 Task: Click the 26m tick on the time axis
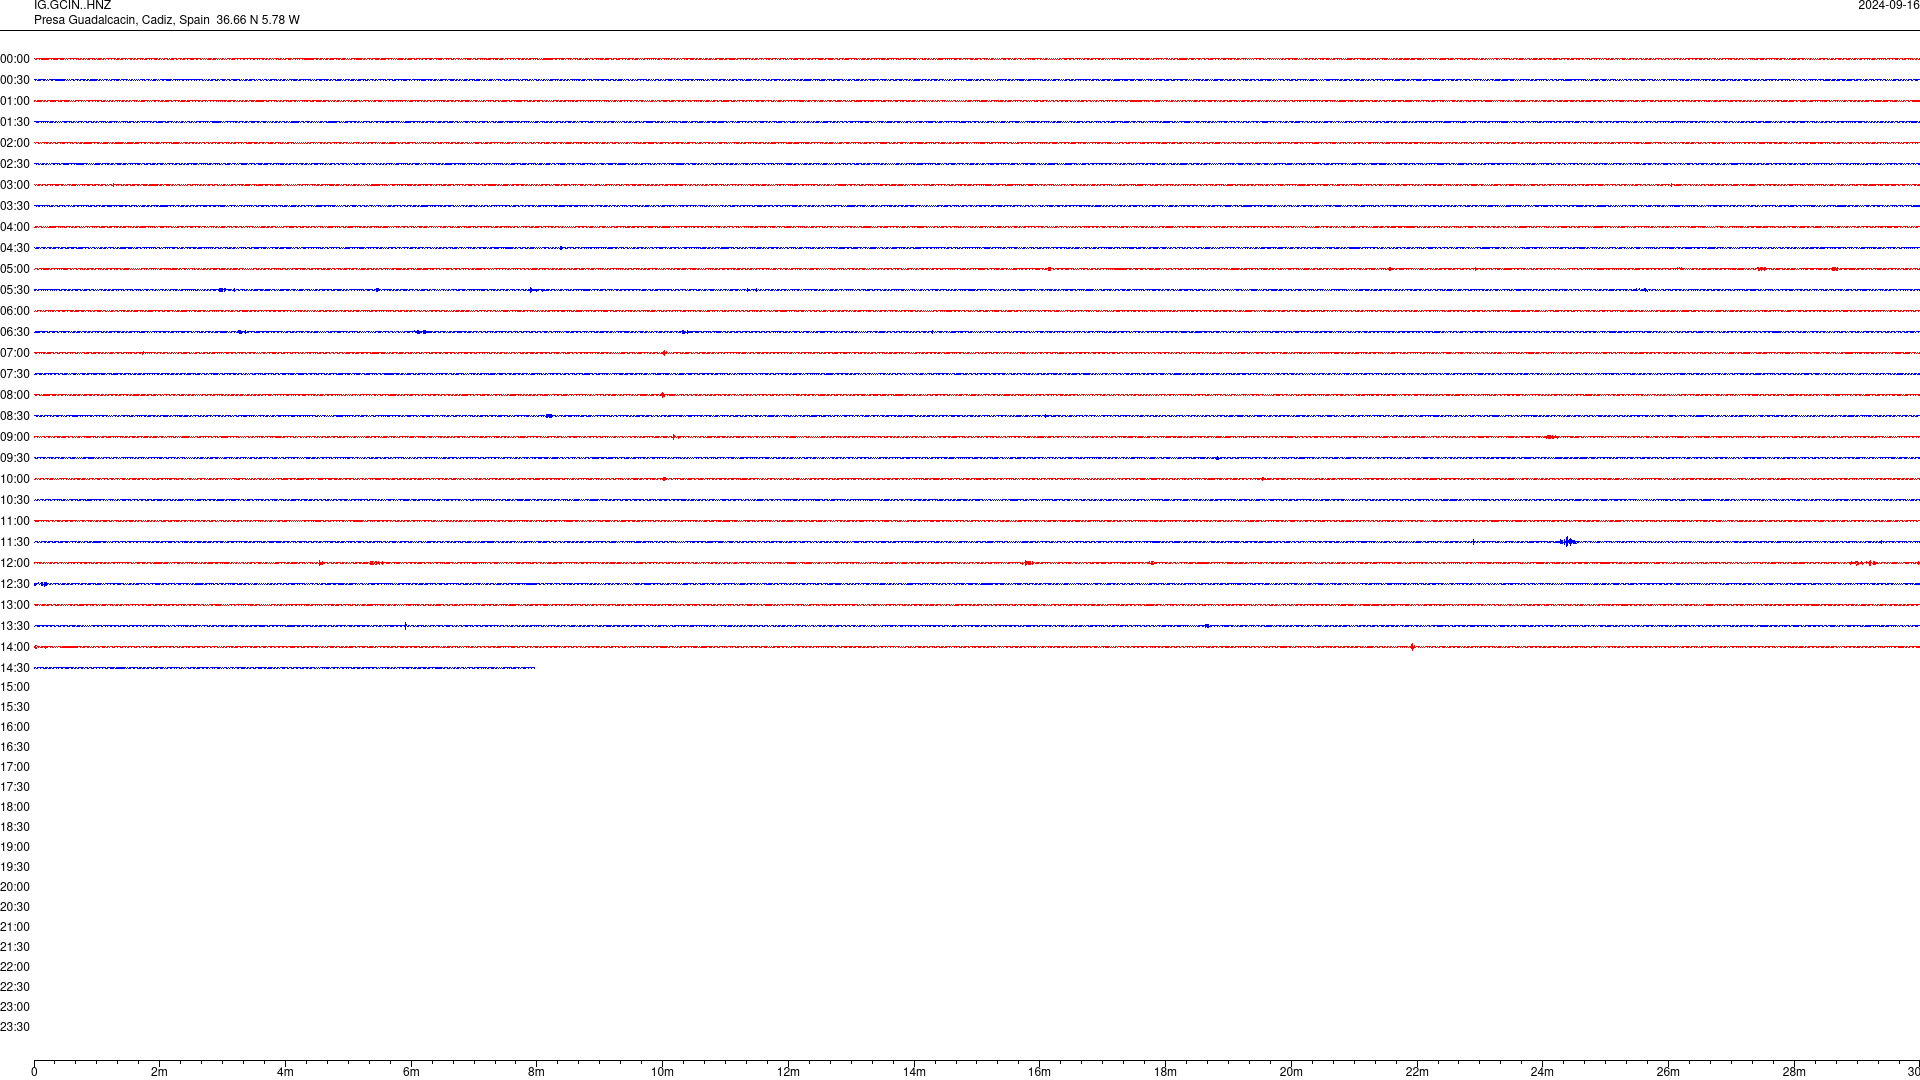(1668, 1072)
